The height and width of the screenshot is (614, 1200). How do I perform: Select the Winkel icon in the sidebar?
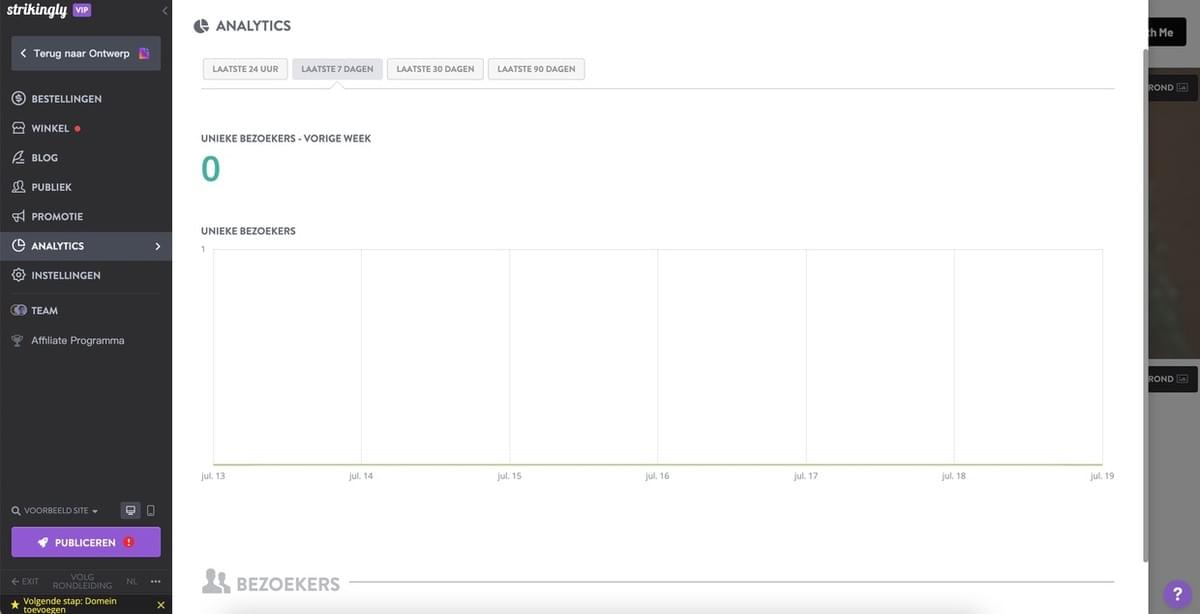tap(17, 127)
